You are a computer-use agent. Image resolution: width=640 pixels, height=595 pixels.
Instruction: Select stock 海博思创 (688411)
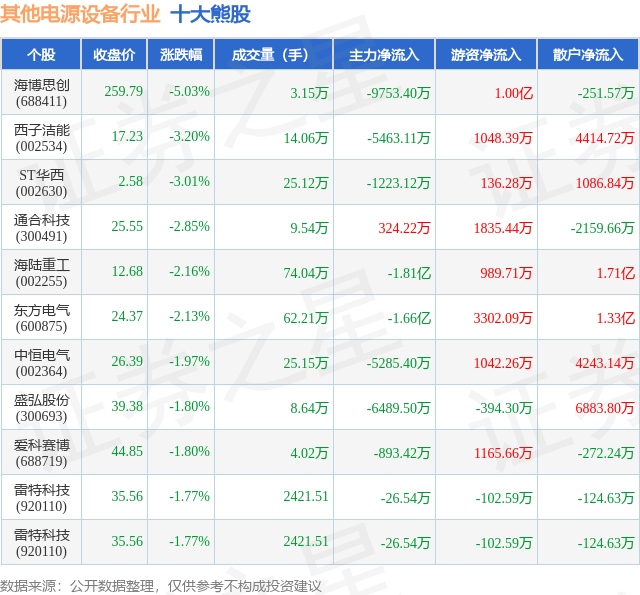(41, 93)
